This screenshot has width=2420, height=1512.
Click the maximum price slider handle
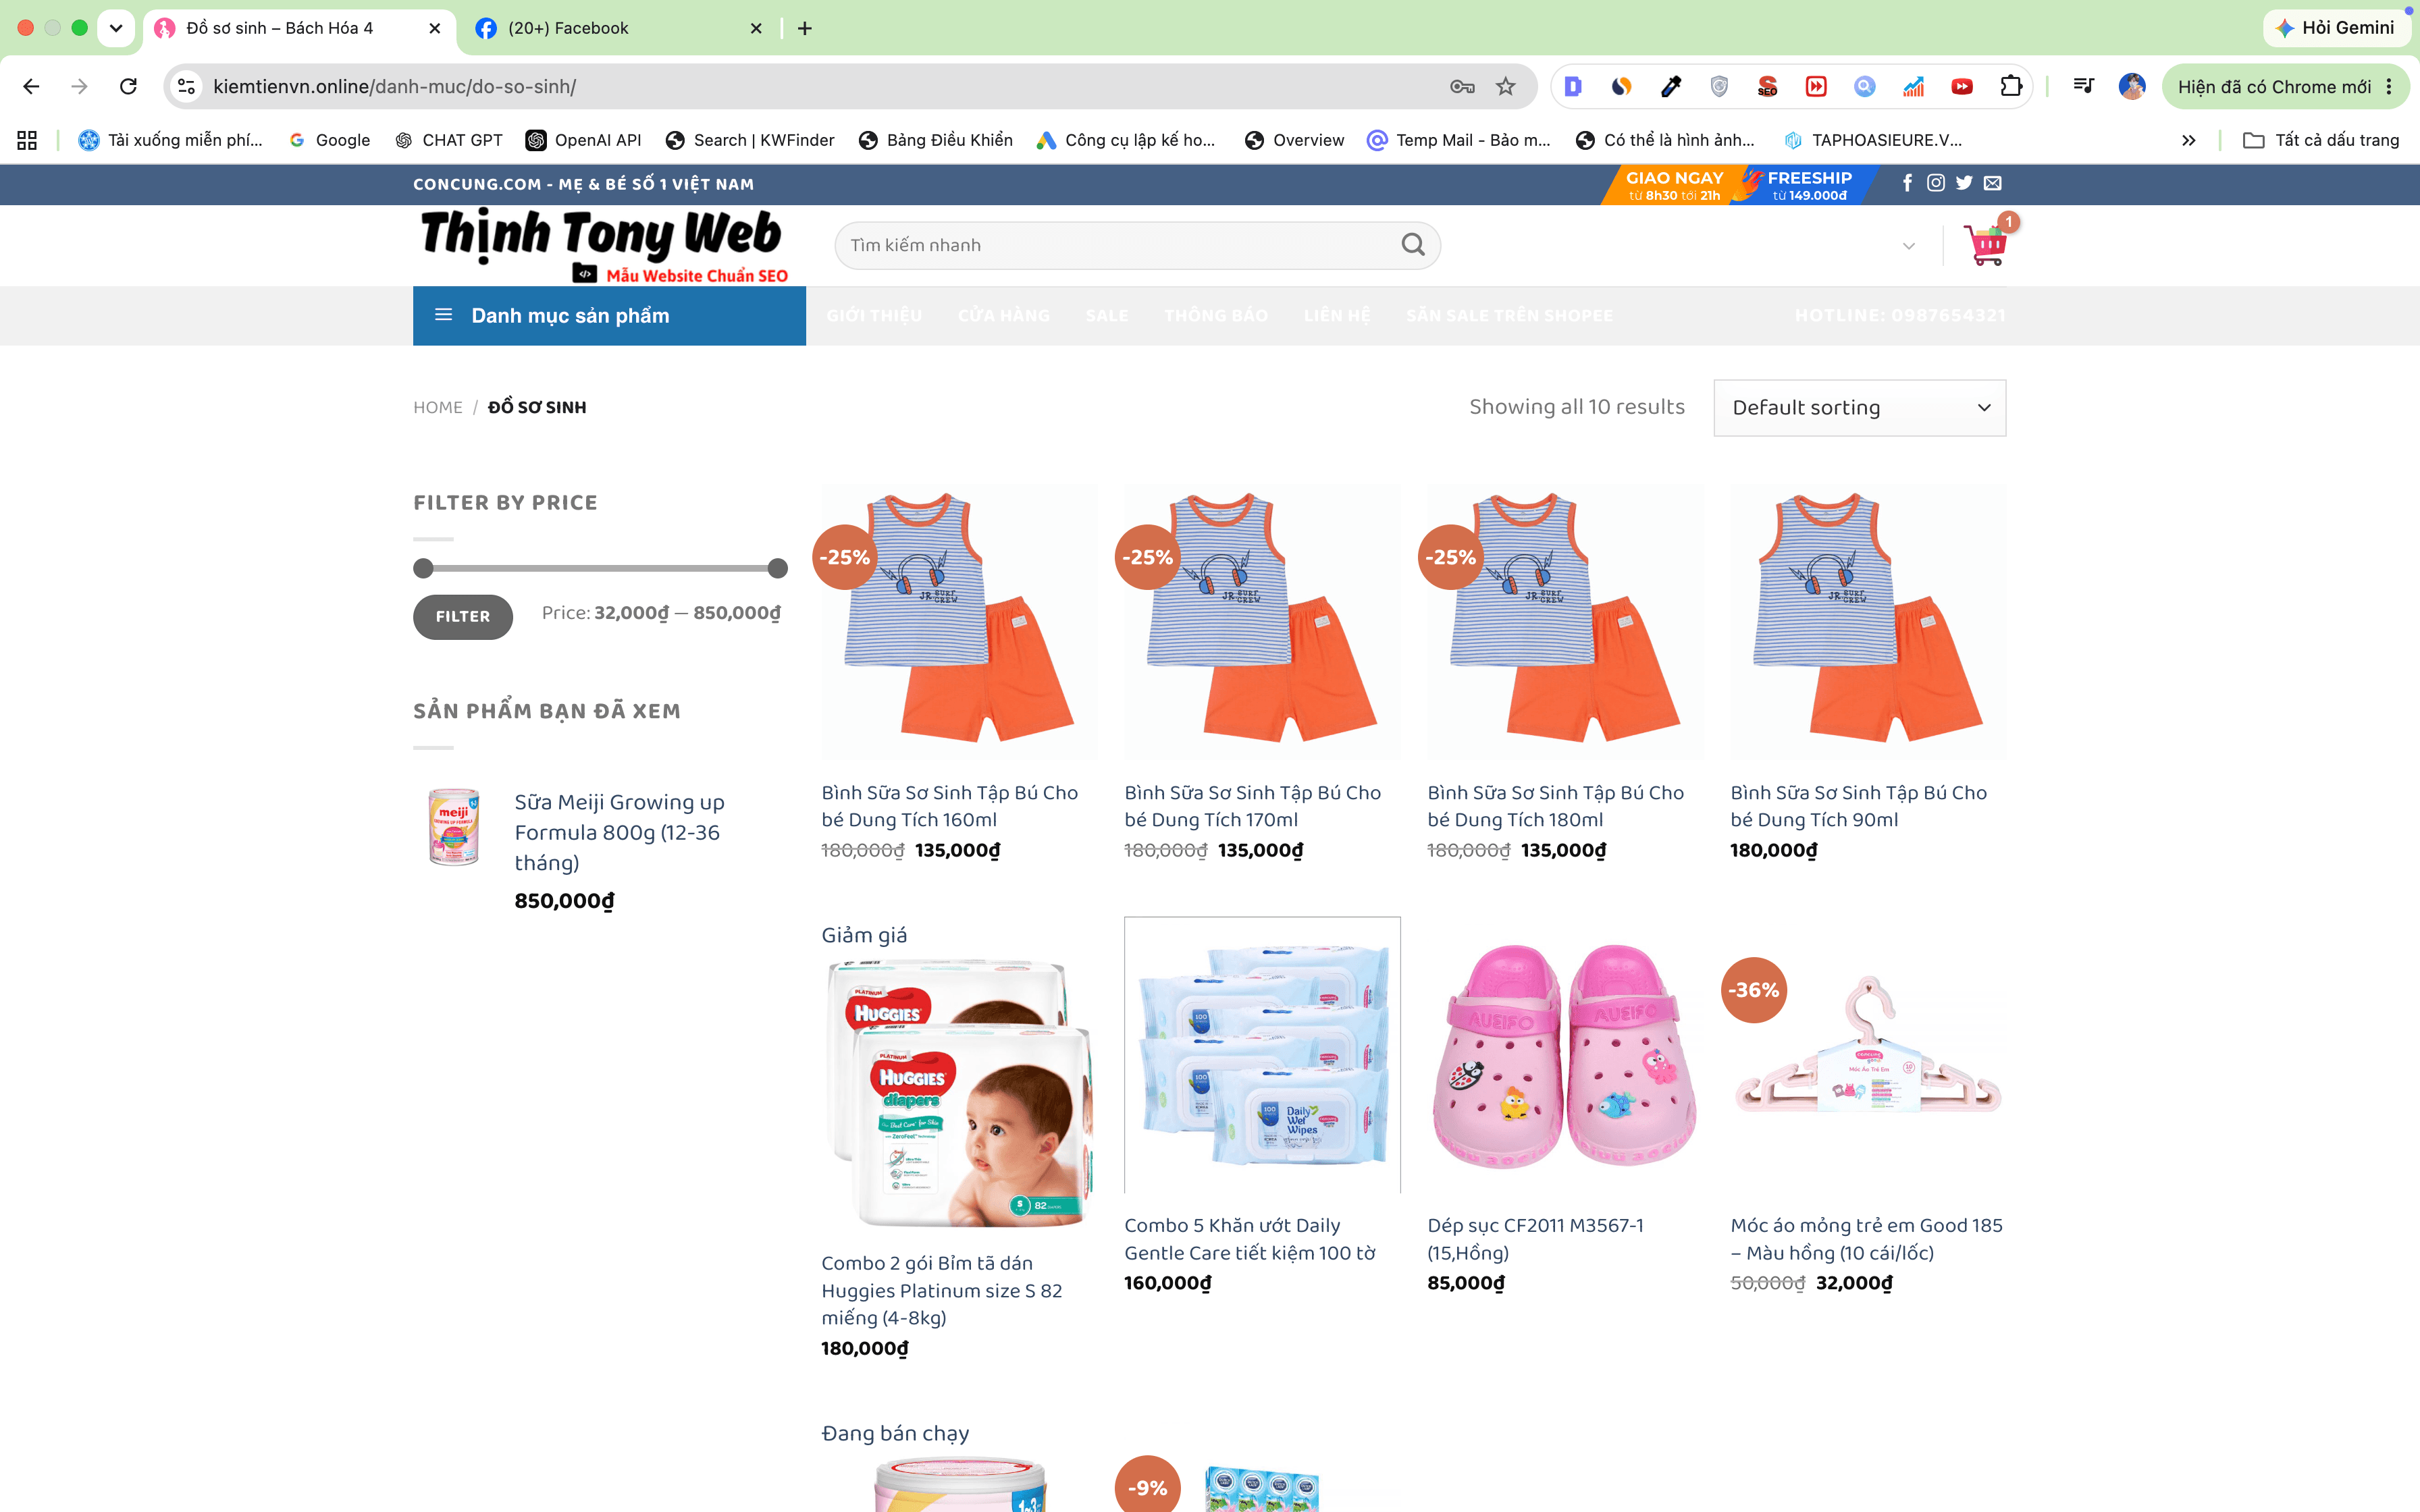click(x=777, y=569)
